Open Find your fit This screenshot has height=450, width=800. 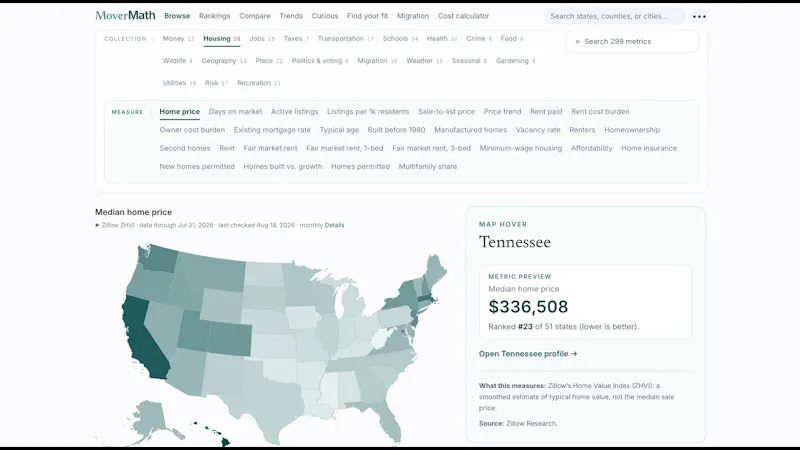pyautogui.click(x=367, y=16)
